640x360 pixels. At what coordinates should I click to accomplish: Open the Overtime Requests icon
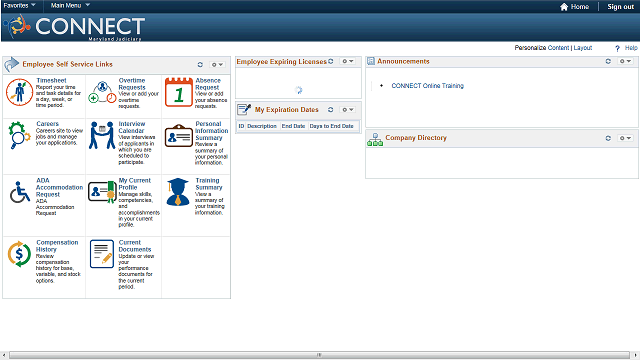click(102, 93)
